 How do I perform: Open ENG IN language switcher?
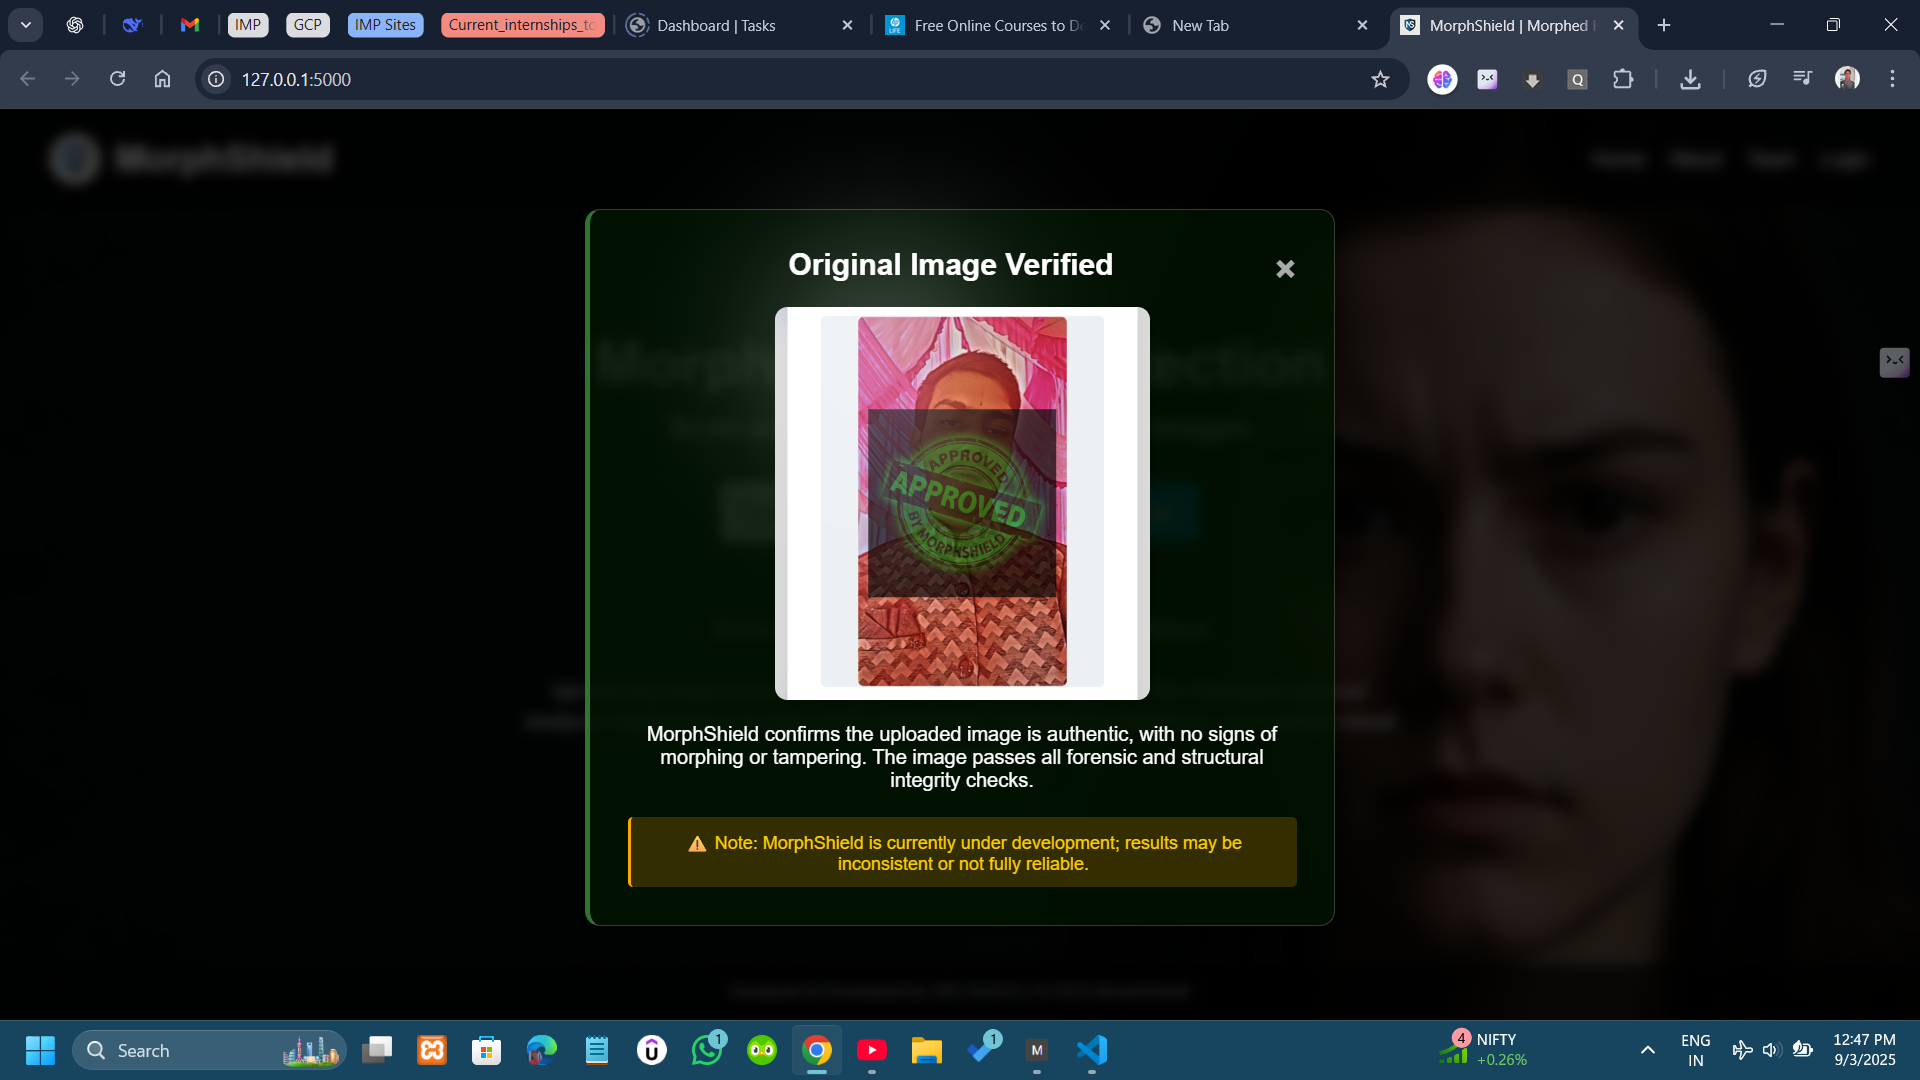click(x=1695, y=1050)
